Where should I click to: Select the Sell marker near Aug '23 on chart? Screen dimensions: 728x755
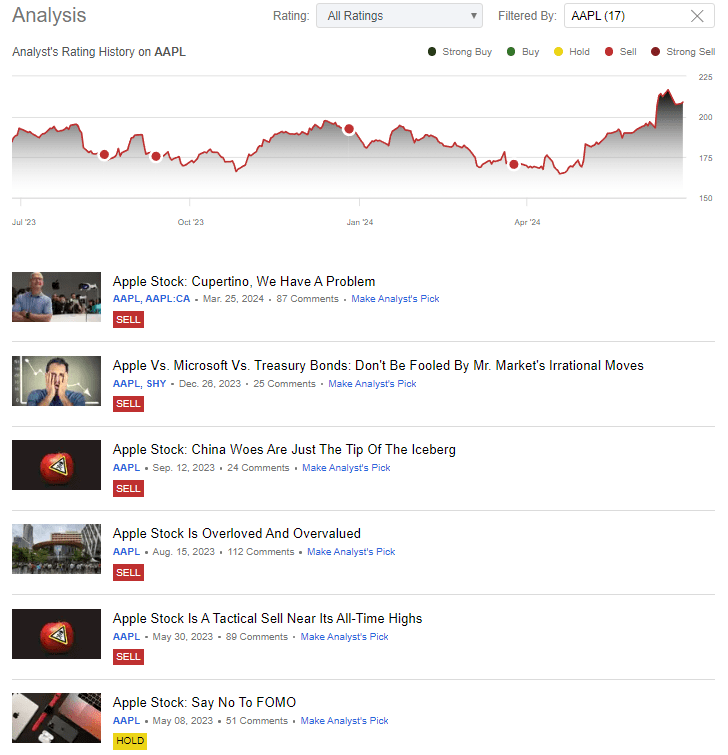click(x=104, y=155)
